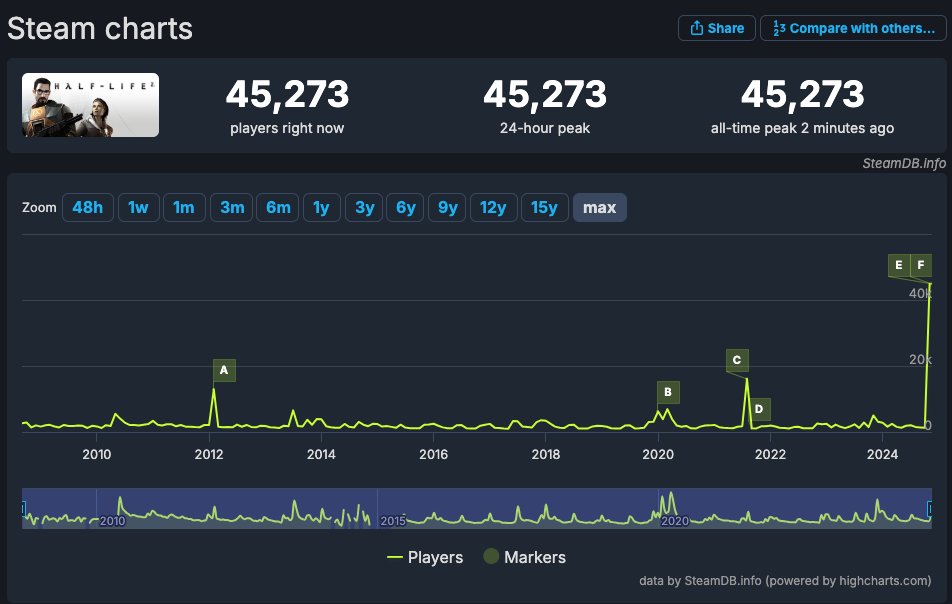The image size is (952, 604).
Task: Set zoom to 15y
Action: pyautogui.click(x=544, y=208)
